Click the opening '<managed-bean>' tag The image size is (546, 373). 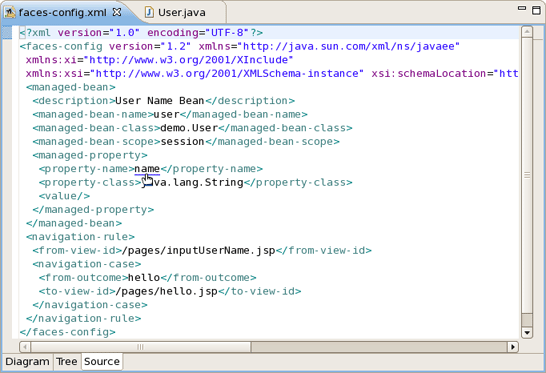[71, 87]
